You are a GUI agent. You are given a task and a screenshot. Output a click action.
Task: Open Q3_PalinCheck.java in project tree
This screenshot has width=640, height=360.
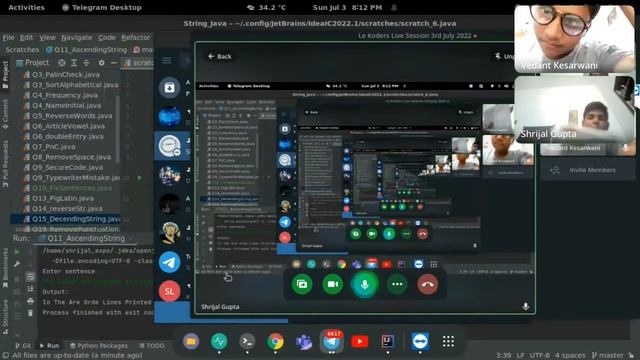point(66,74)
